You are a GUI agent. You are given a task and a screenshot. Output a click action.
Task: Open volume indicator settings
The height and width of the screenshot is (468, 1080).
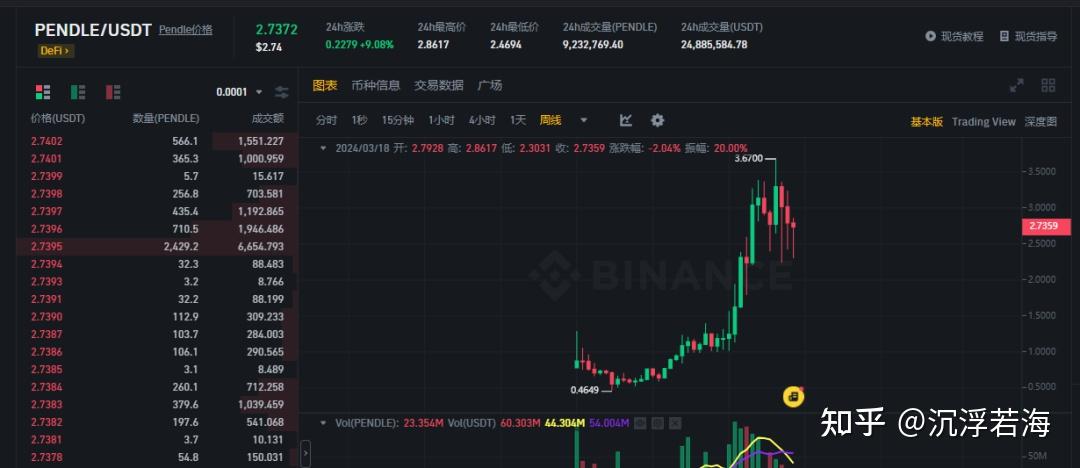click(x=658, y=423)
